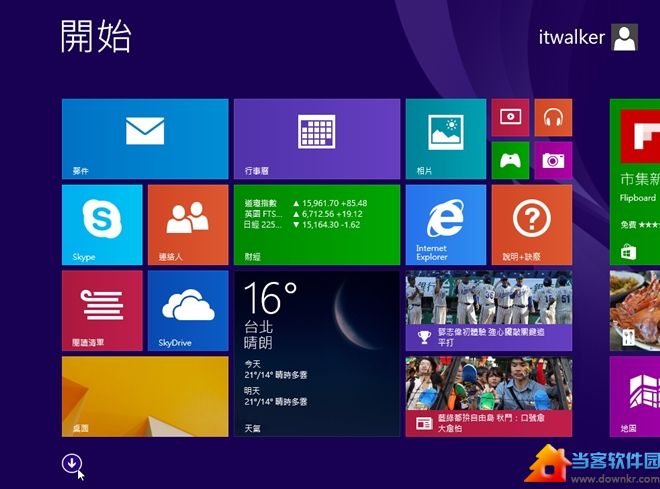This screenshot has height=489, width=660.
Task: Open the Games tile with controller
Action: click(510, 160)
